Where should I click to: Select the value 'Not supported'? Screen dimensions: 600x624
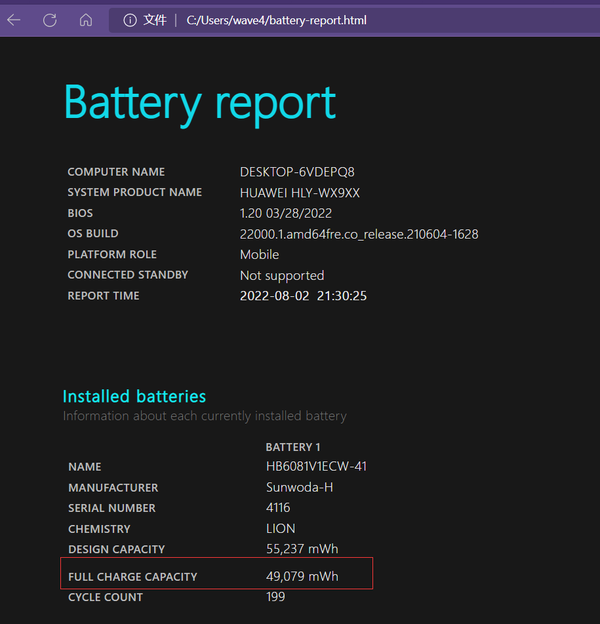pyautogui.click(x=282, y=275)
